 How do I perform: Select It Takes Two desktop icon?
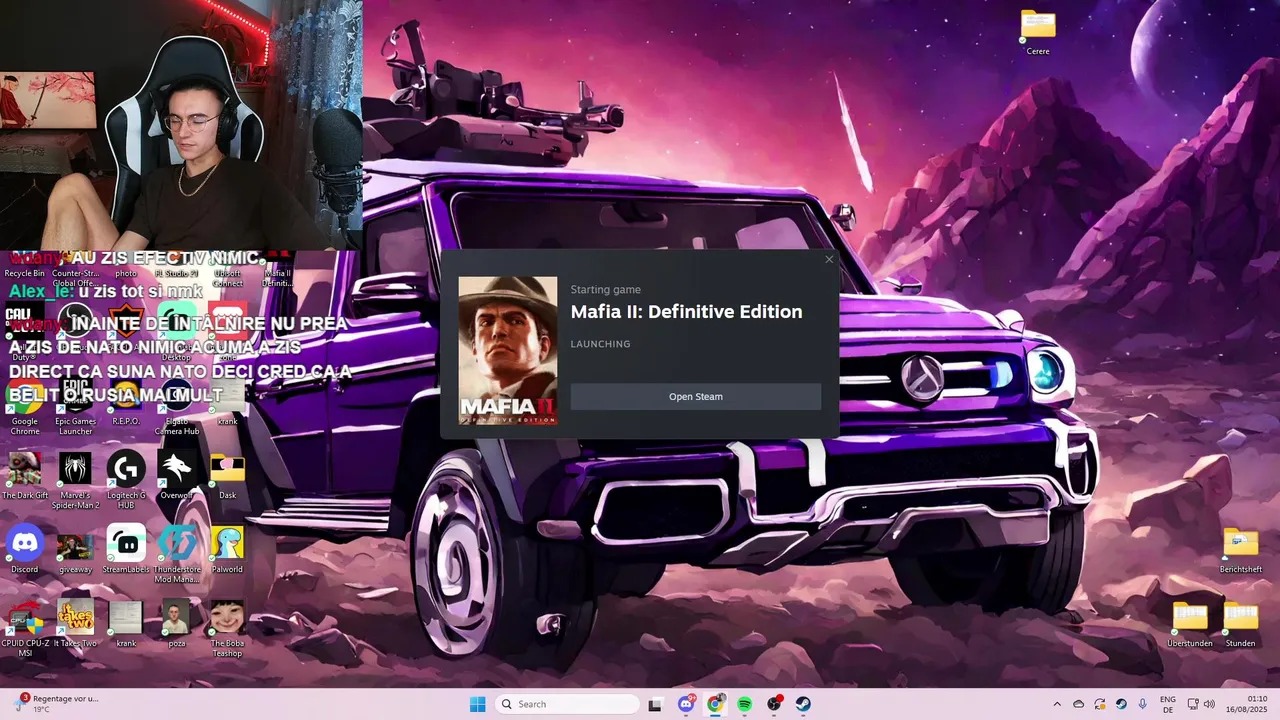coord(75,623)
